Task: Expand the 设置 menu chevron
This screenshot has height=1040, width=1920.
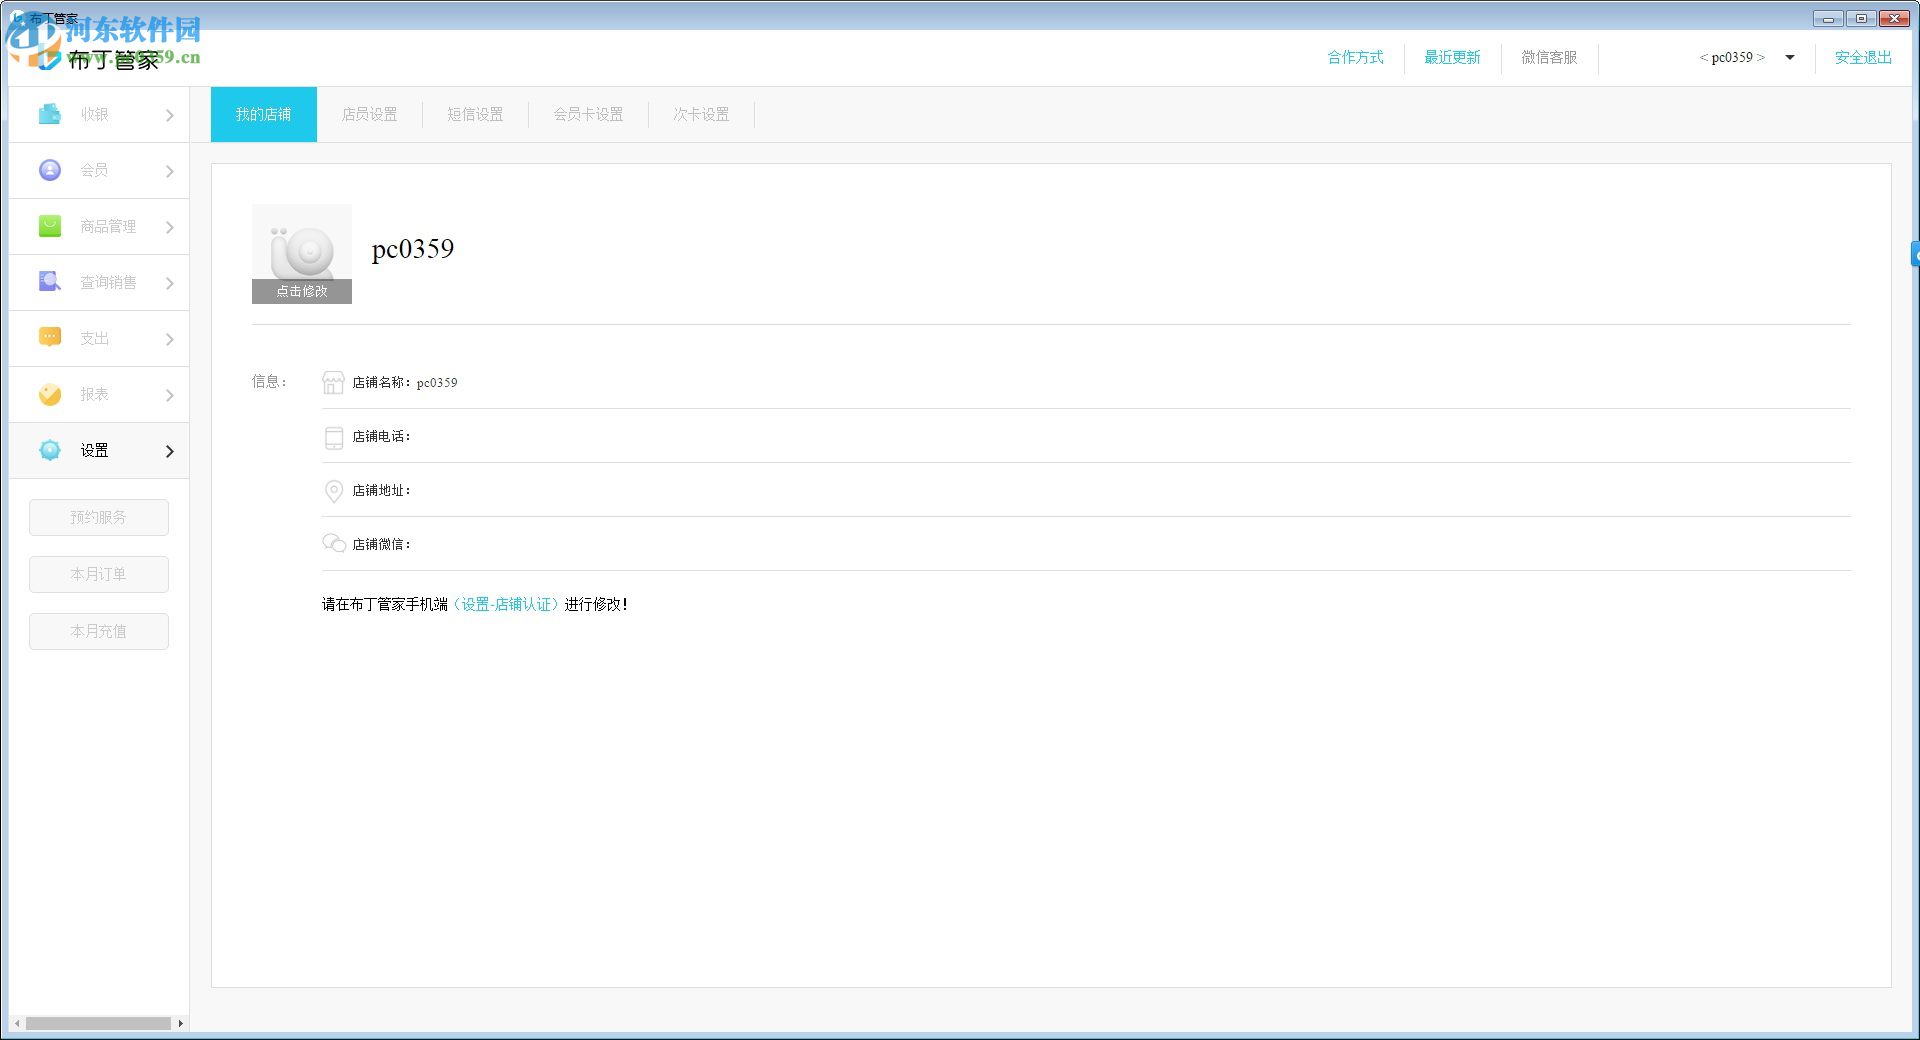Action: point(170,451)
